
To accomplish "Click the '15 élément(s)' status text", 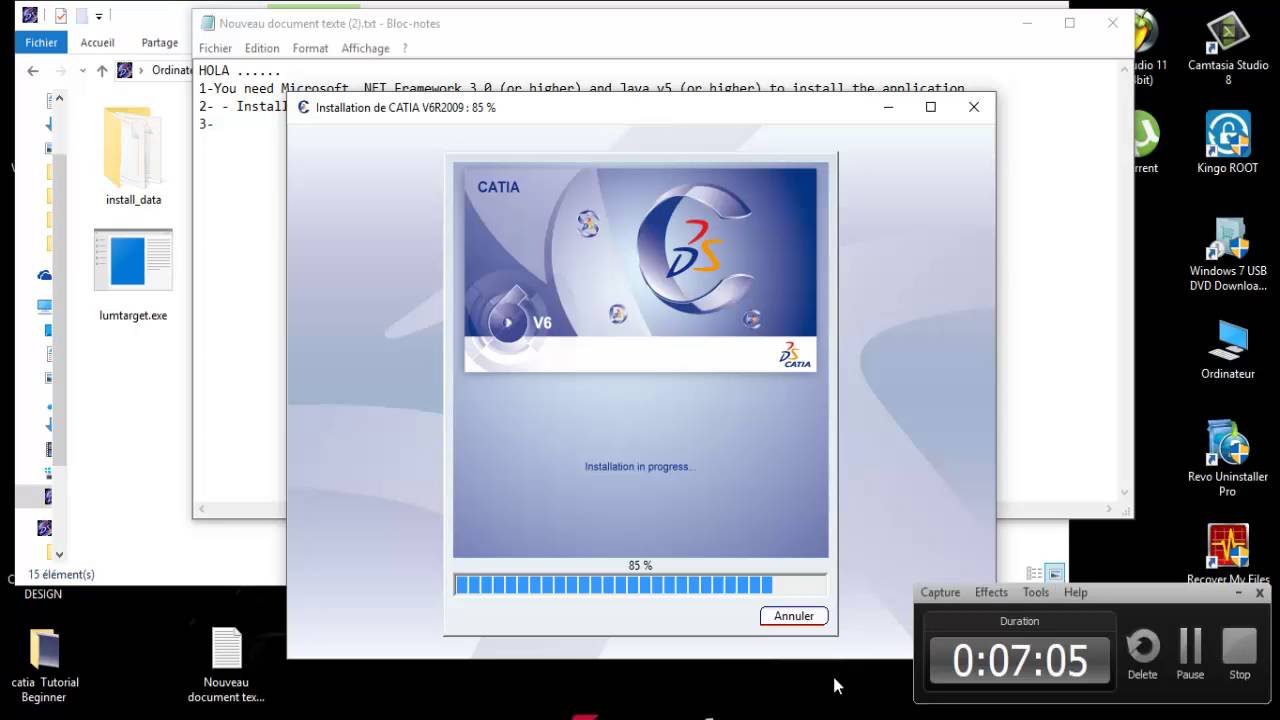I will (x=61, y=574).
